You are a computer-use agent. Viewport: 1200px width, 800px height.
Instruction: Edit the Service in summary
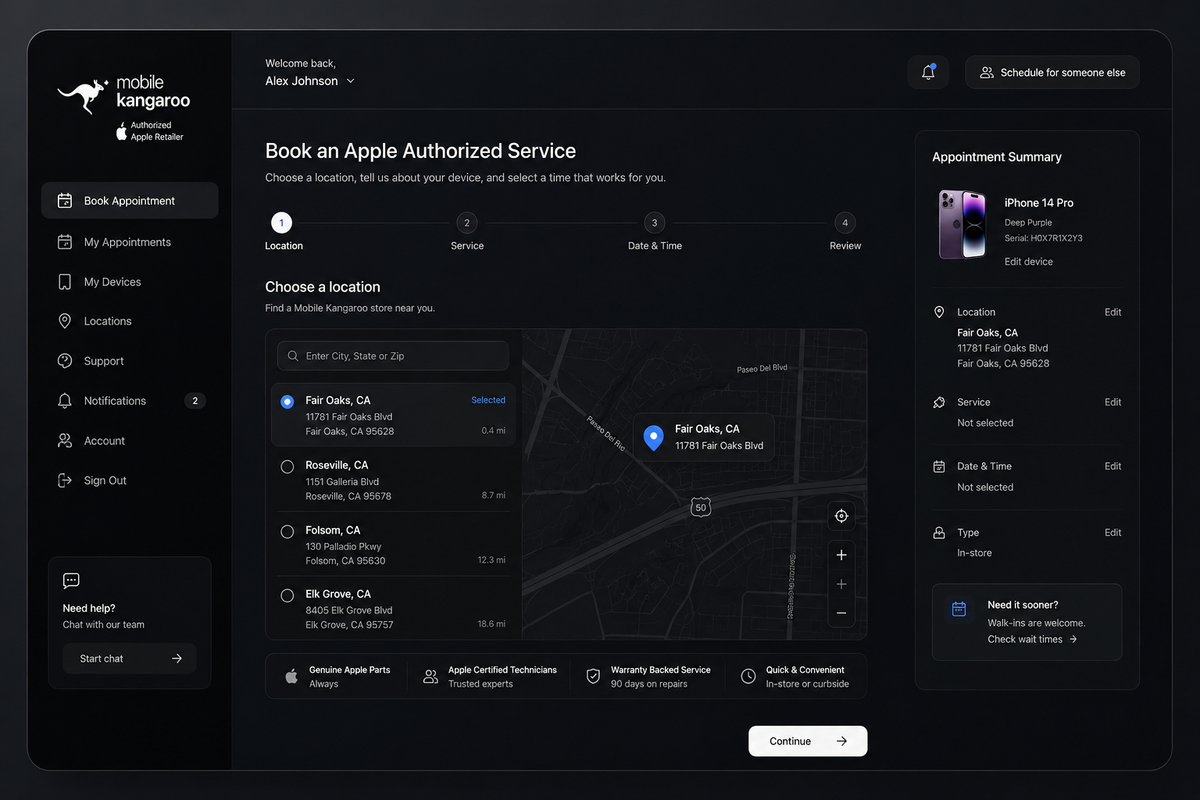coord(1113,402)
